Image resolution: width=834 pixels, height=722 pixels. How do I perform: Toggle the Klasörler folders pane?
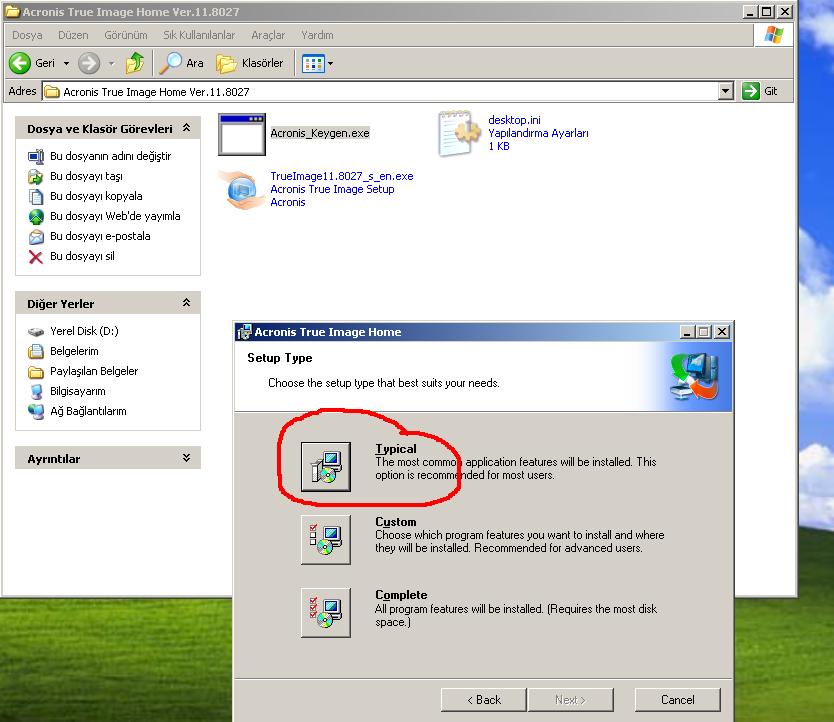tap(249, 63)
